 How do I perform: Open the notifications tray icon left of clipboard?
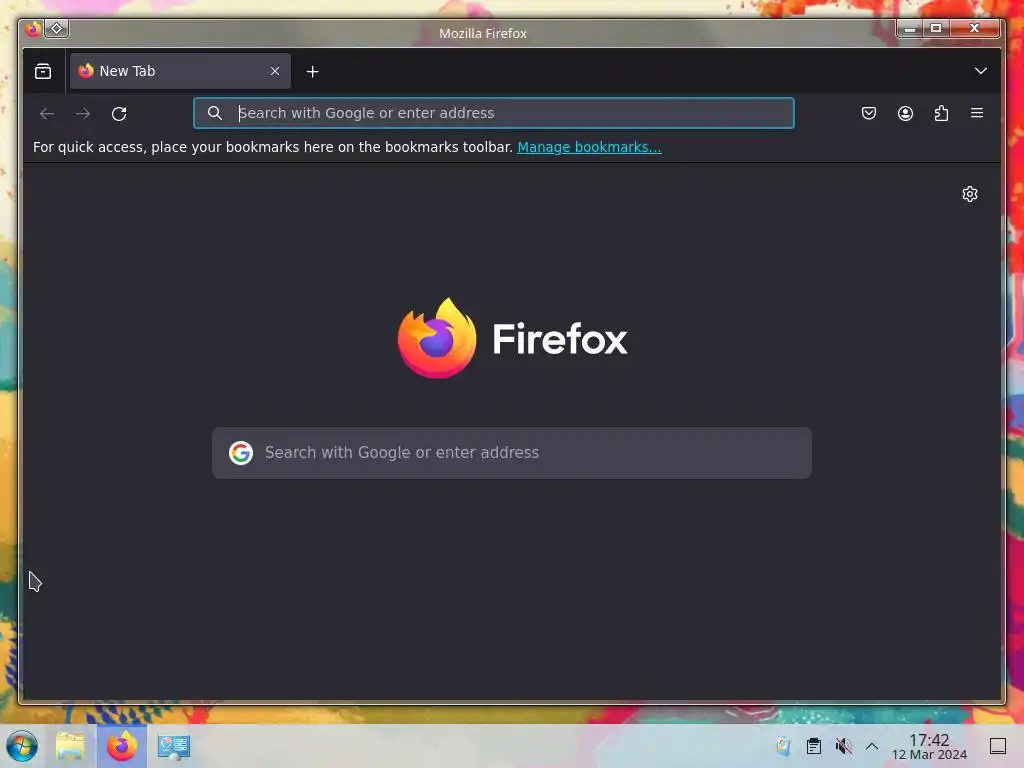pyautogui.click(x=784, y=746)
